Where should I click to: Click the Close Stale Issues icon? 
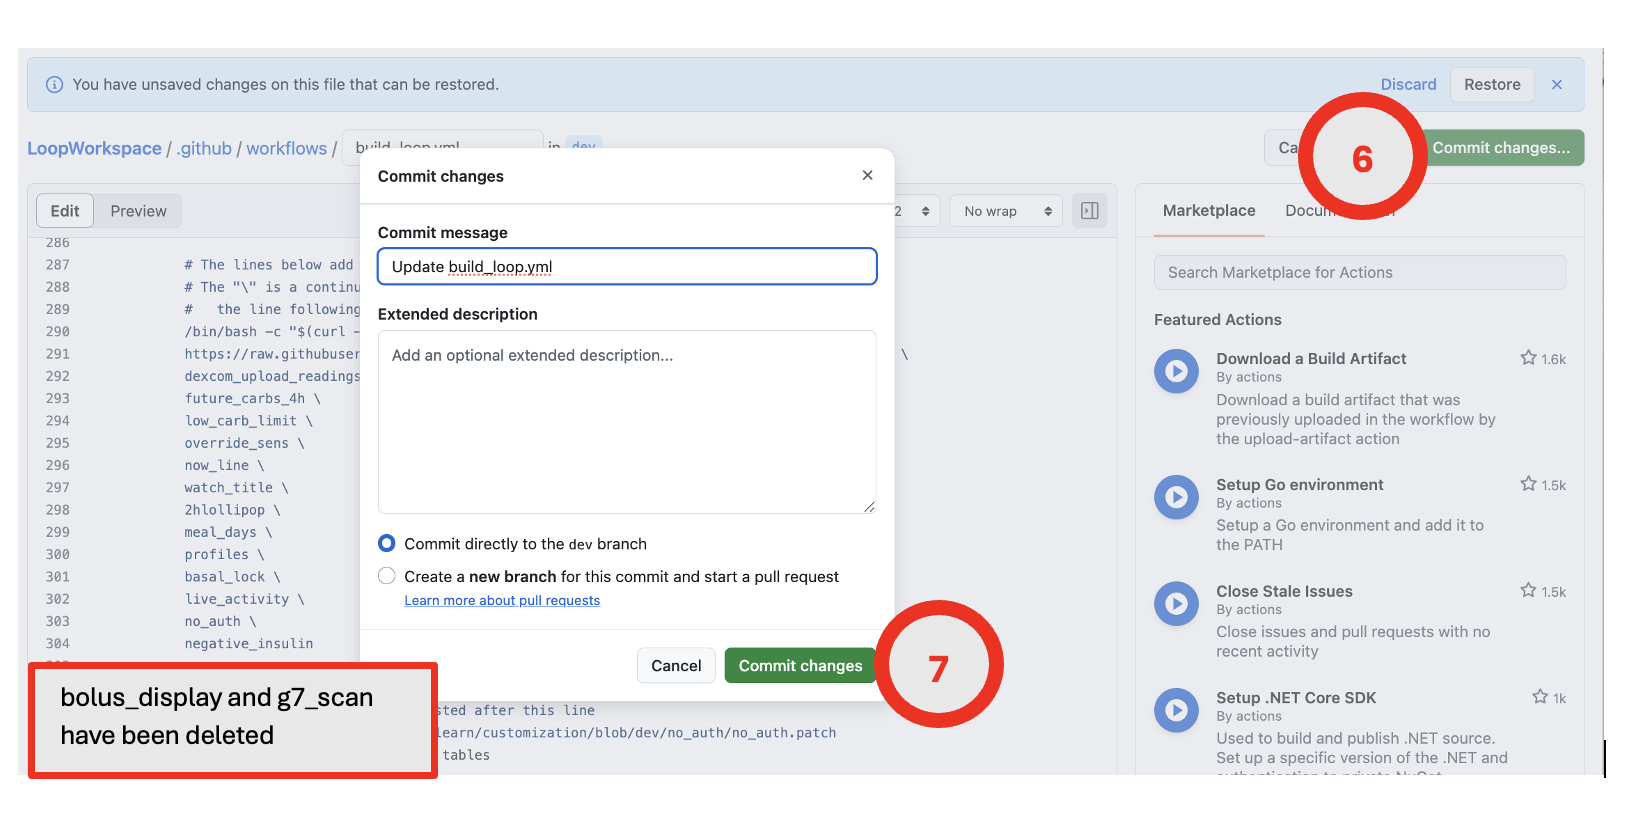1176,604
